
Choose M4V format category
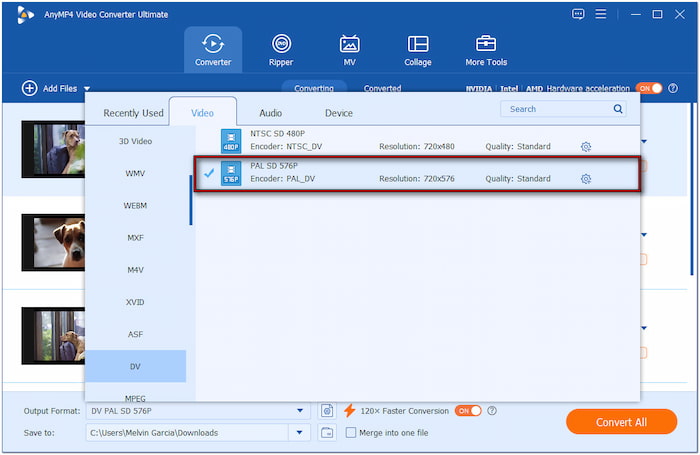[135, 270]
